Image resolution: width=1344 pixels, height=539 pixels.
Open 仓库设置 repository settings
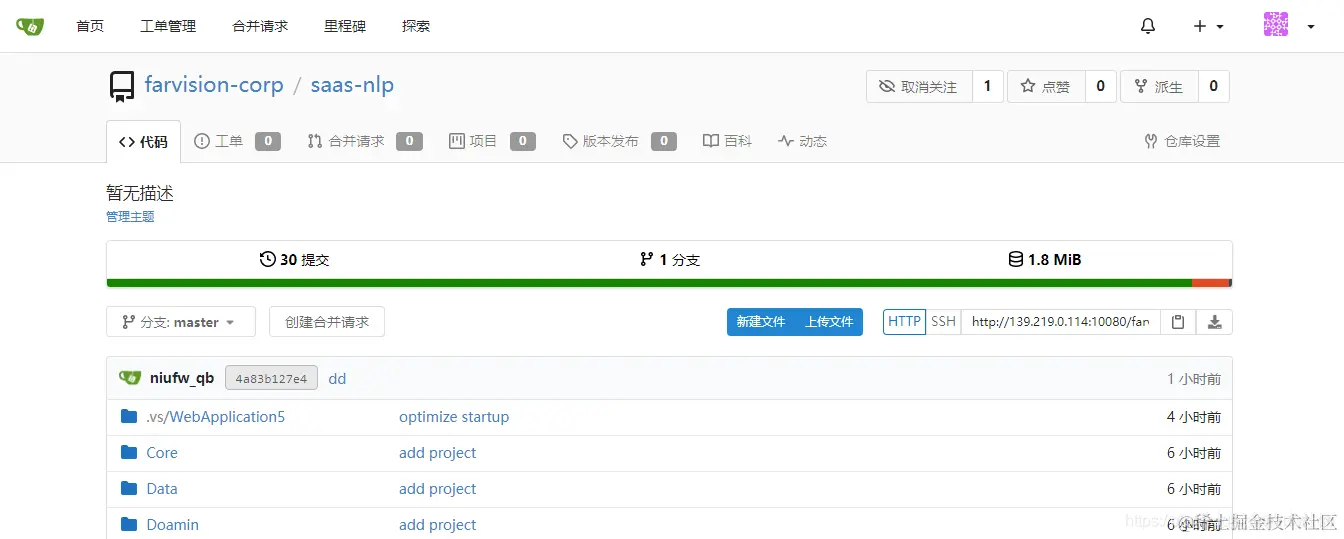(1182, 141)
